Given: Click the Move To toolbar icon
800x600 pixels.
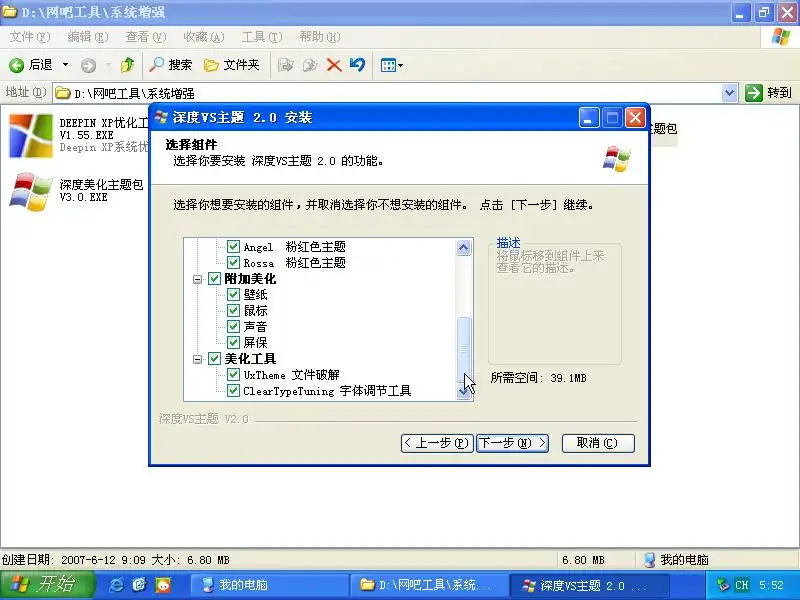Looking at the screenshot, I should click(x=286, y=65).
